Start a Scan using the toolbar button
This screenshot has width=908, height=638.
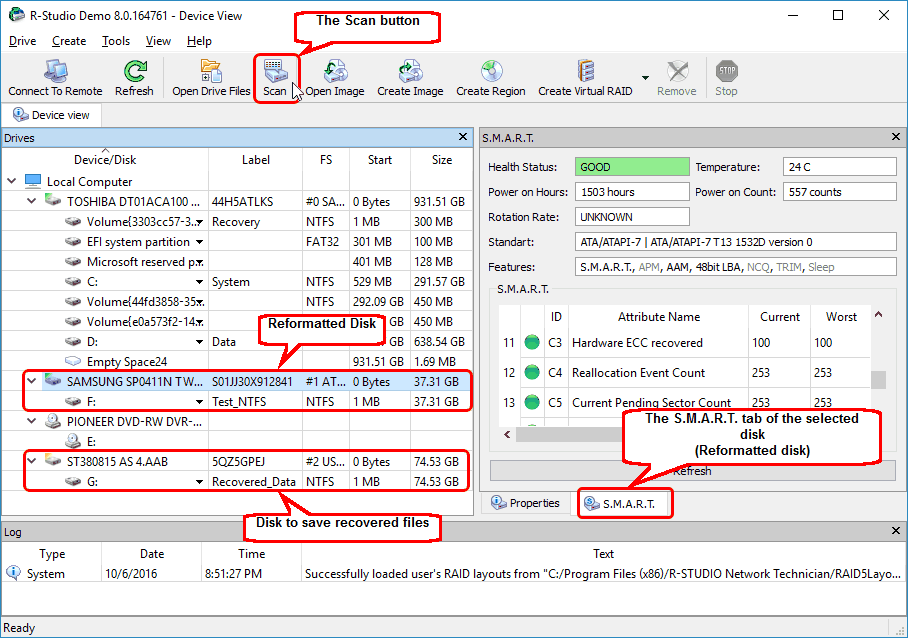275,78
